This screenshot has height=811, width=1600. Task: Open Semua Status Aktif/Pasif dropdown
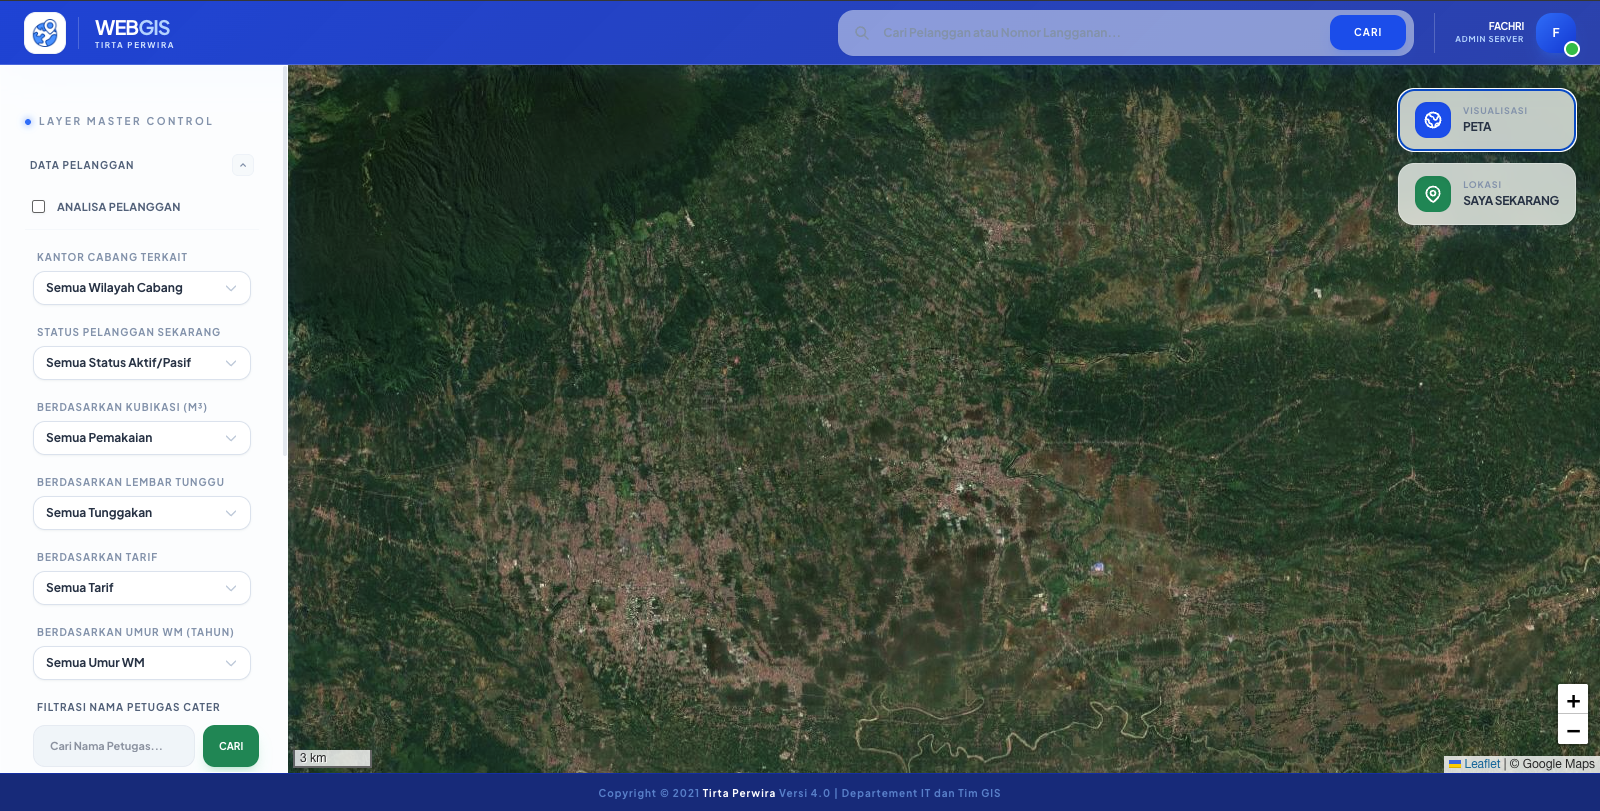pos(142,363)
